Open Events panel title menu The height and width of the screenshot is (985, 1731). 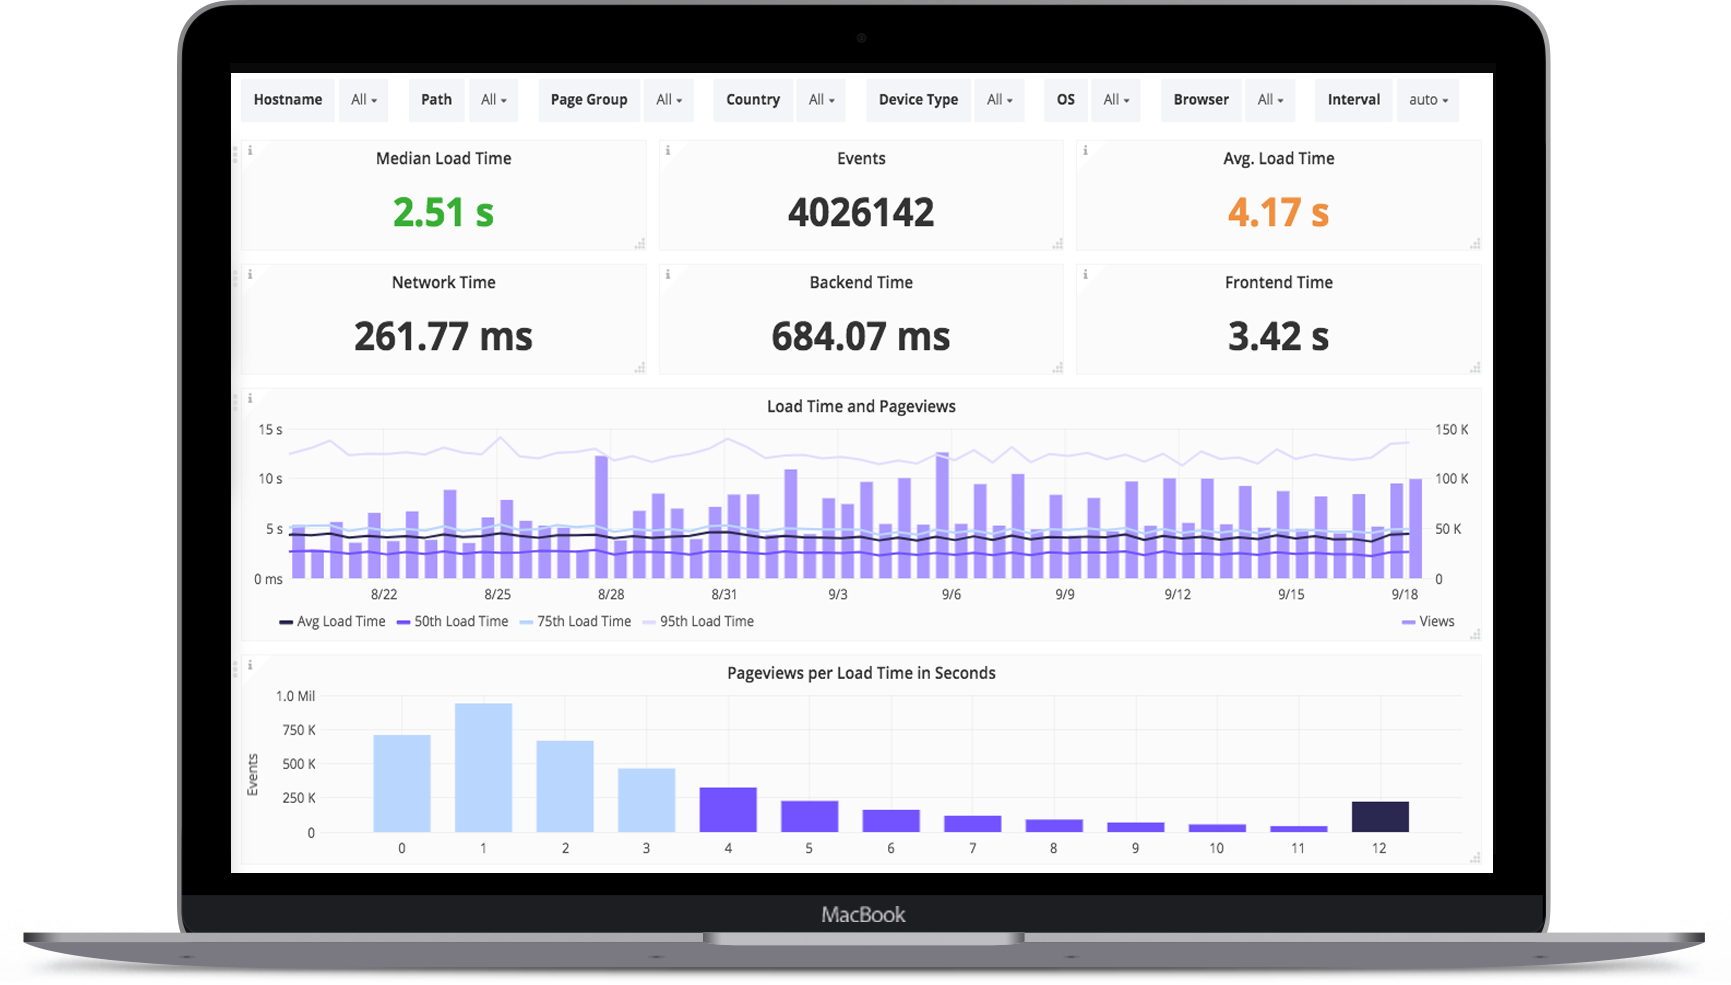pos(861,159)
